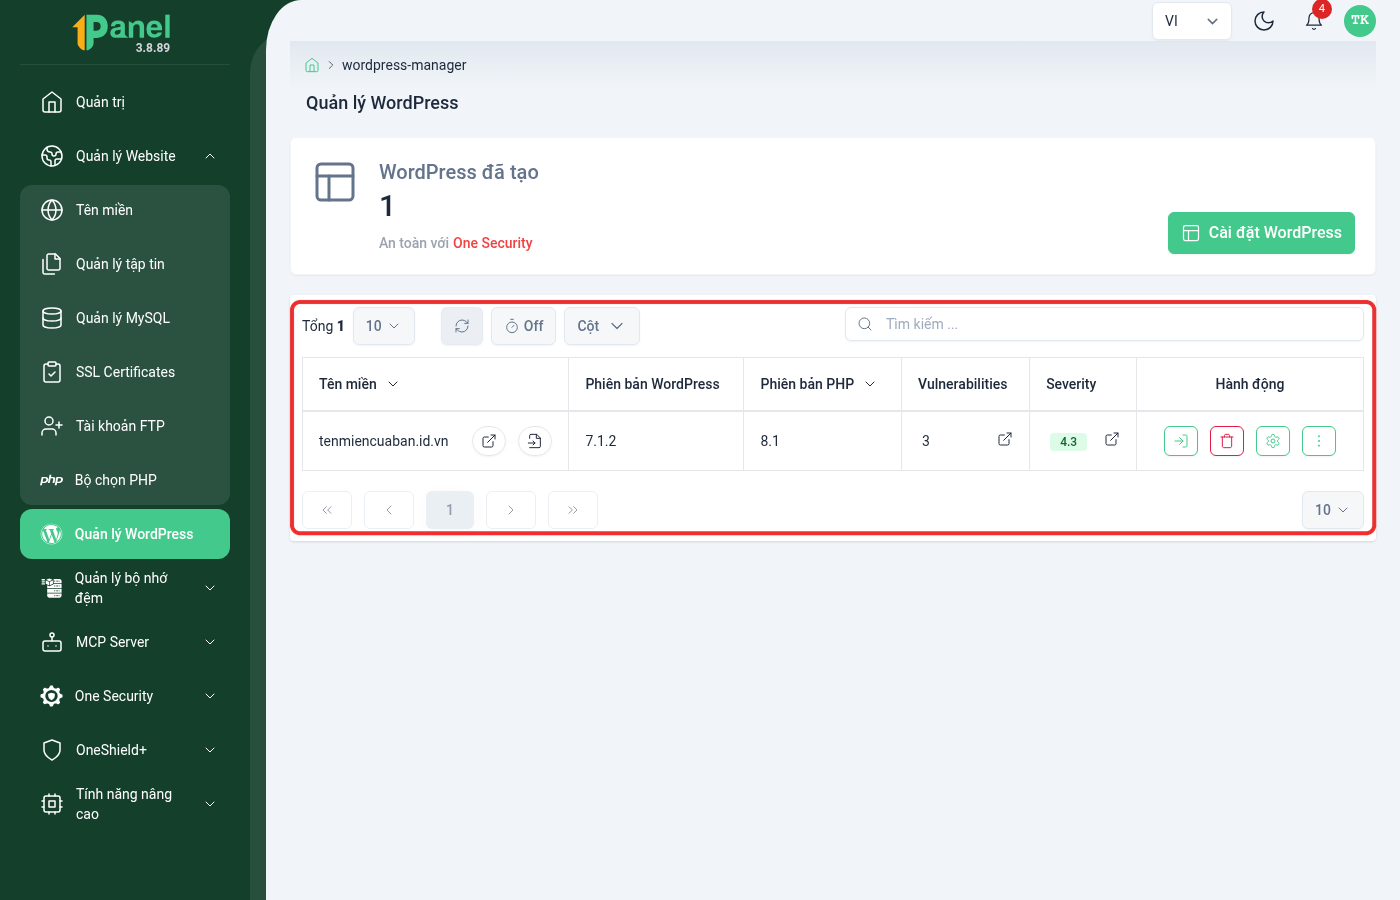The image size is (1400, 900).
Task: Click the file icon next to tenmiencuaban.id.vn
Action: (535, 441)
